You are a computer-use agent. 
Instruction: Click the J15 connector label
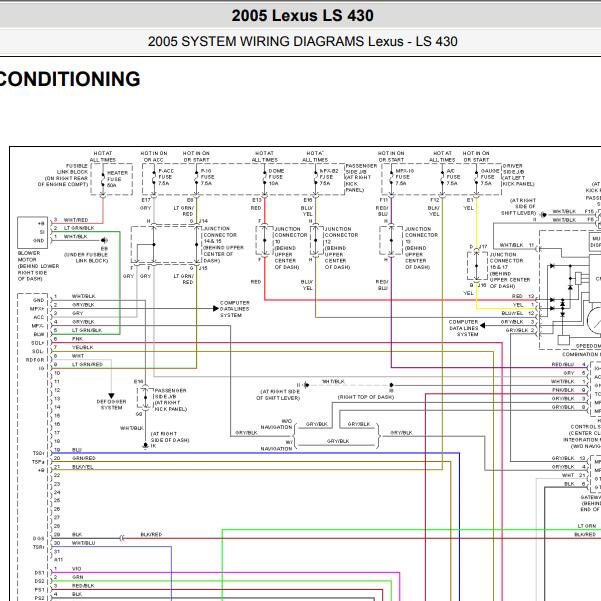pyautogui.click(x=204, y=268)
